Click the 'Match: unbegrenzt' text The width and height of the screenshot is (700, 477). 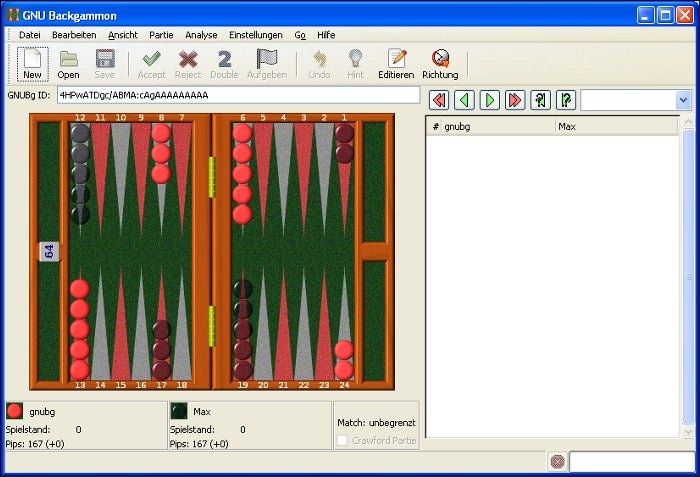tap(376, 423)
